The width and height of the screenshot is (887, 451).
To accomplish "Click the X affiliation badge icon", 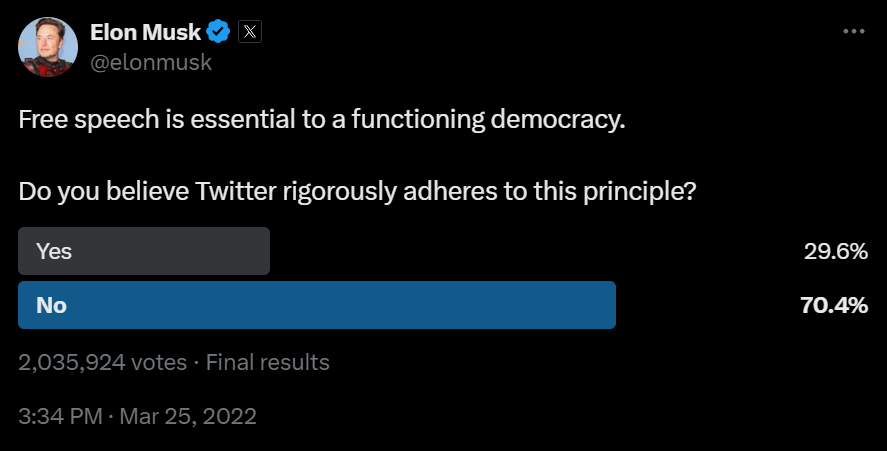I will (x=251, y=32).
